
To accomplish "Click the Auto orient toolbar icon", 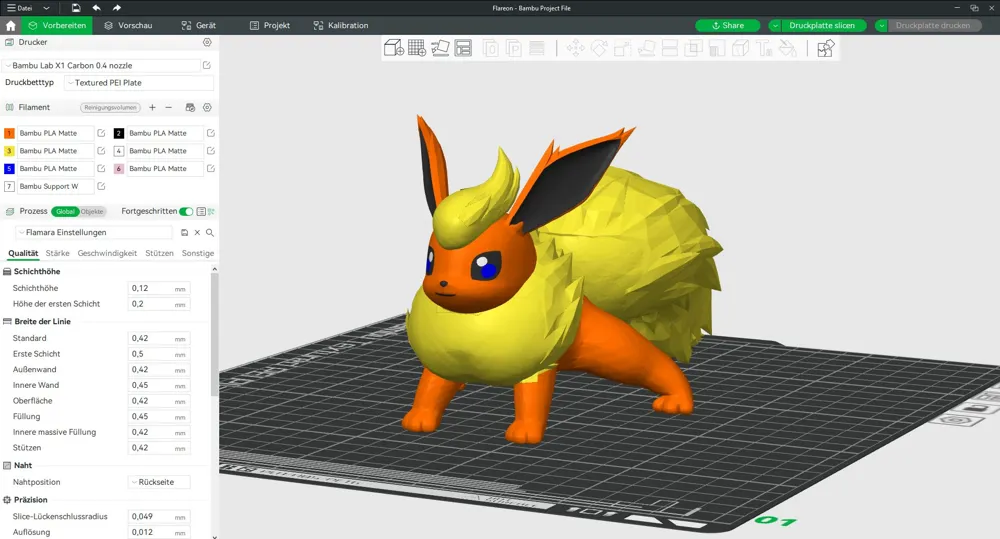I will tap(440, 48).
